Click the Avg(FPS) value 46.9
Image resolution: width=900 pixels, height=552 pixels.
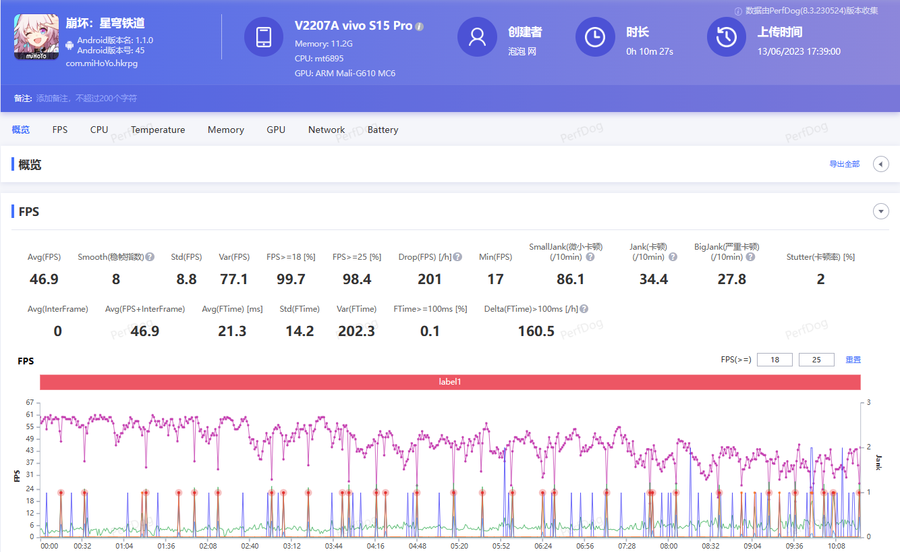pos(44,279)
